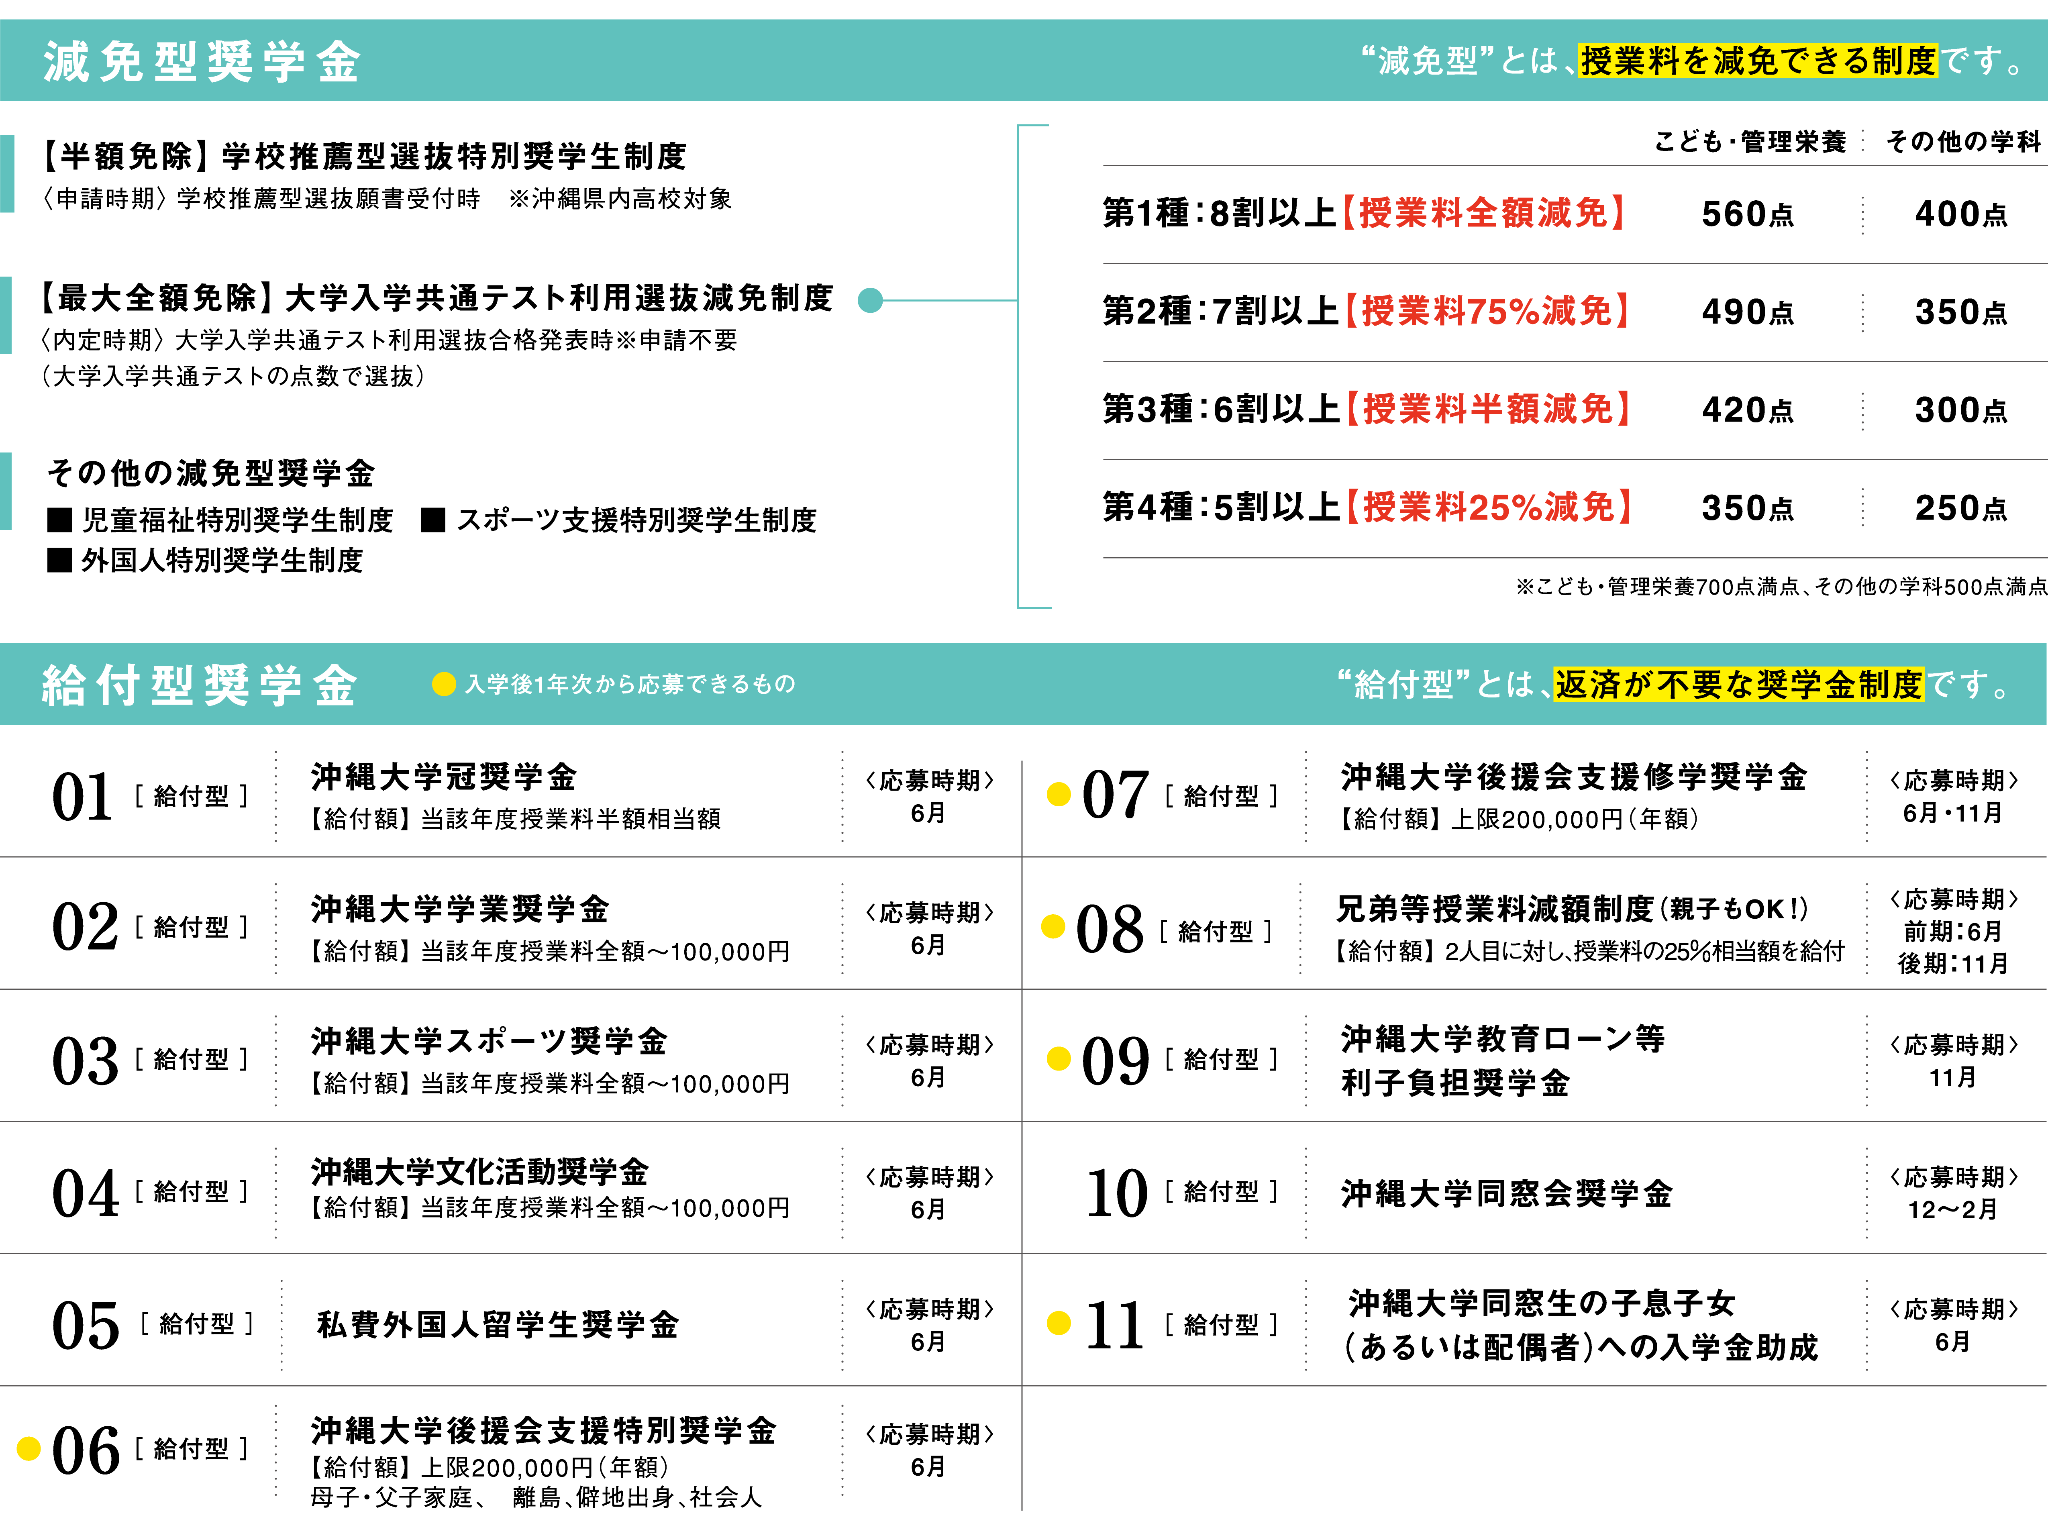The image size is (2048, 1536).
Task: Click the yellow dot beside number 09
Action: (1058, 1058)
